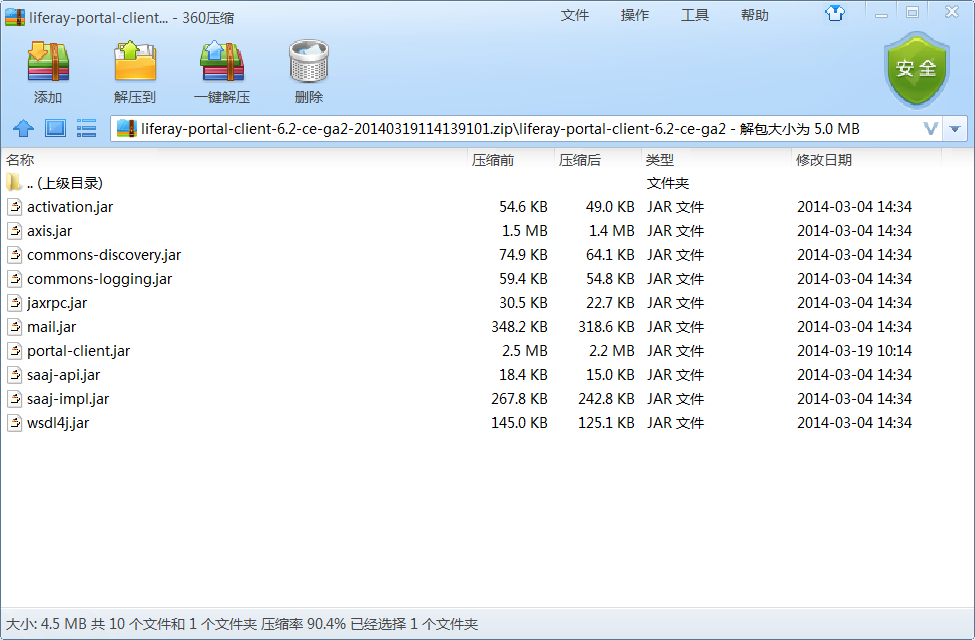975x640 pixels.
Task: Click the 15.0 KB compressed size value
Action: click(610, 375)
